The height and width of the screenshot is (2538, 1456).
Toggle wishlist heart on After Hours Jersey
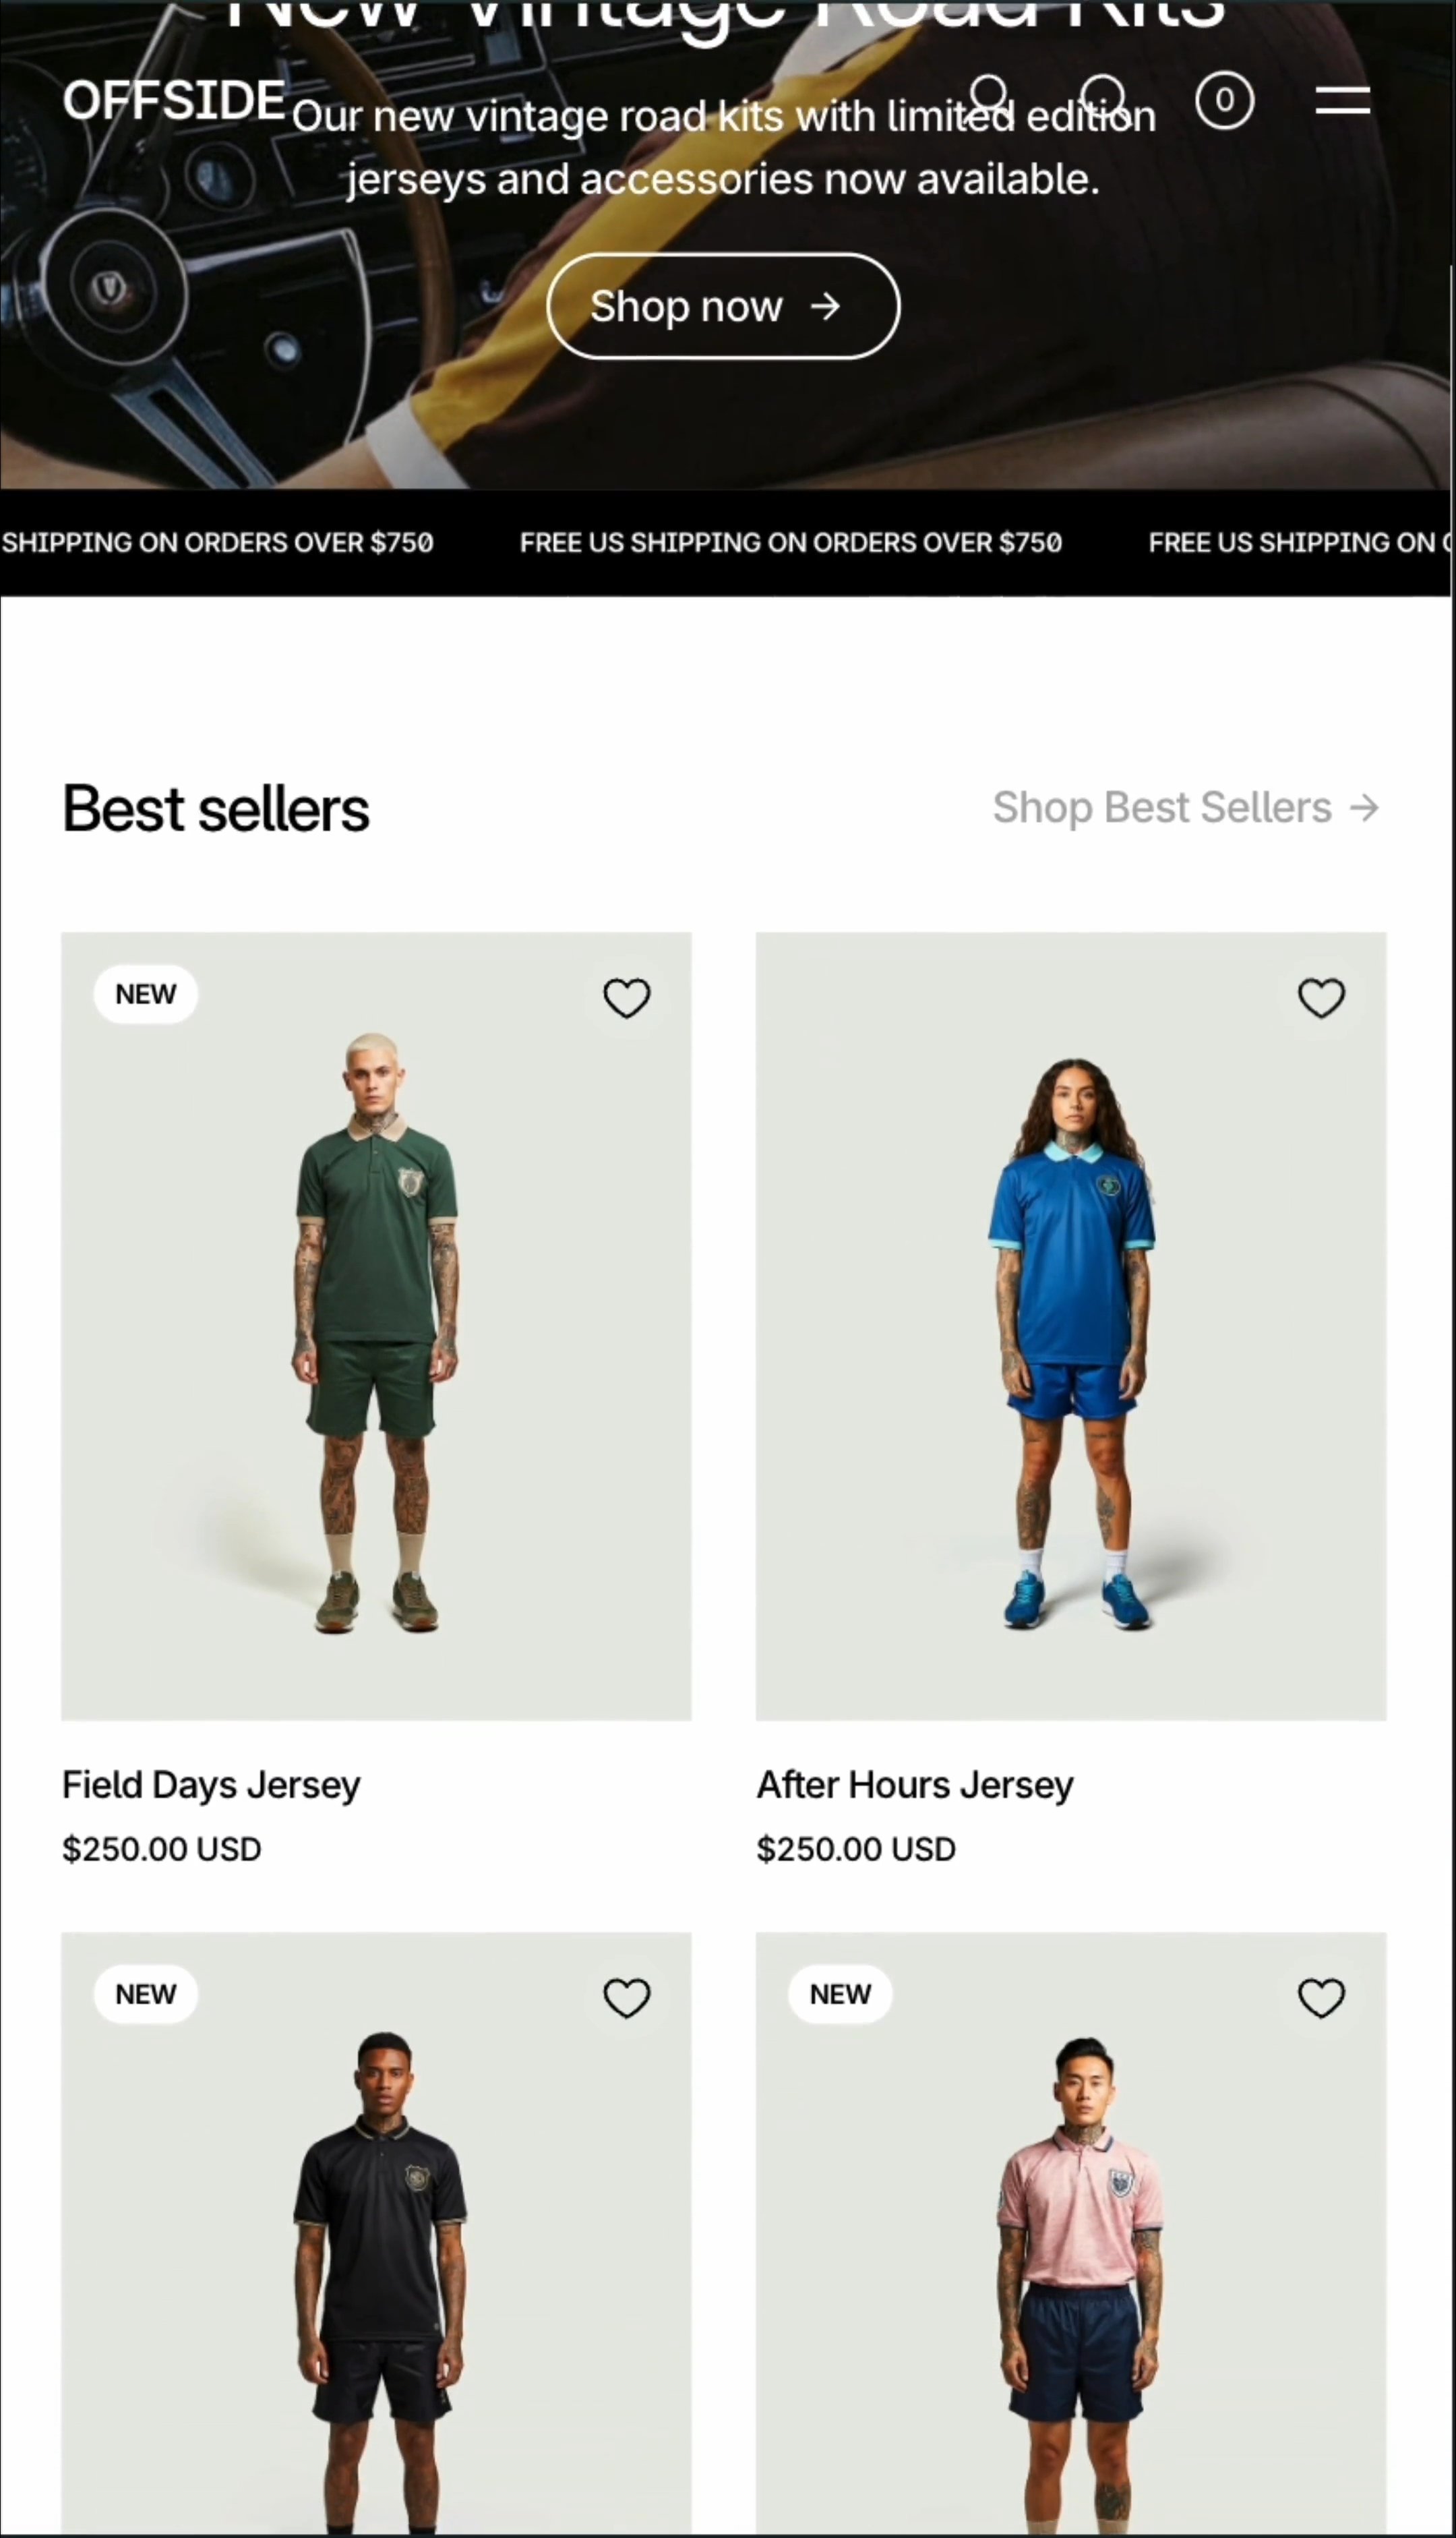[1321, 997]
